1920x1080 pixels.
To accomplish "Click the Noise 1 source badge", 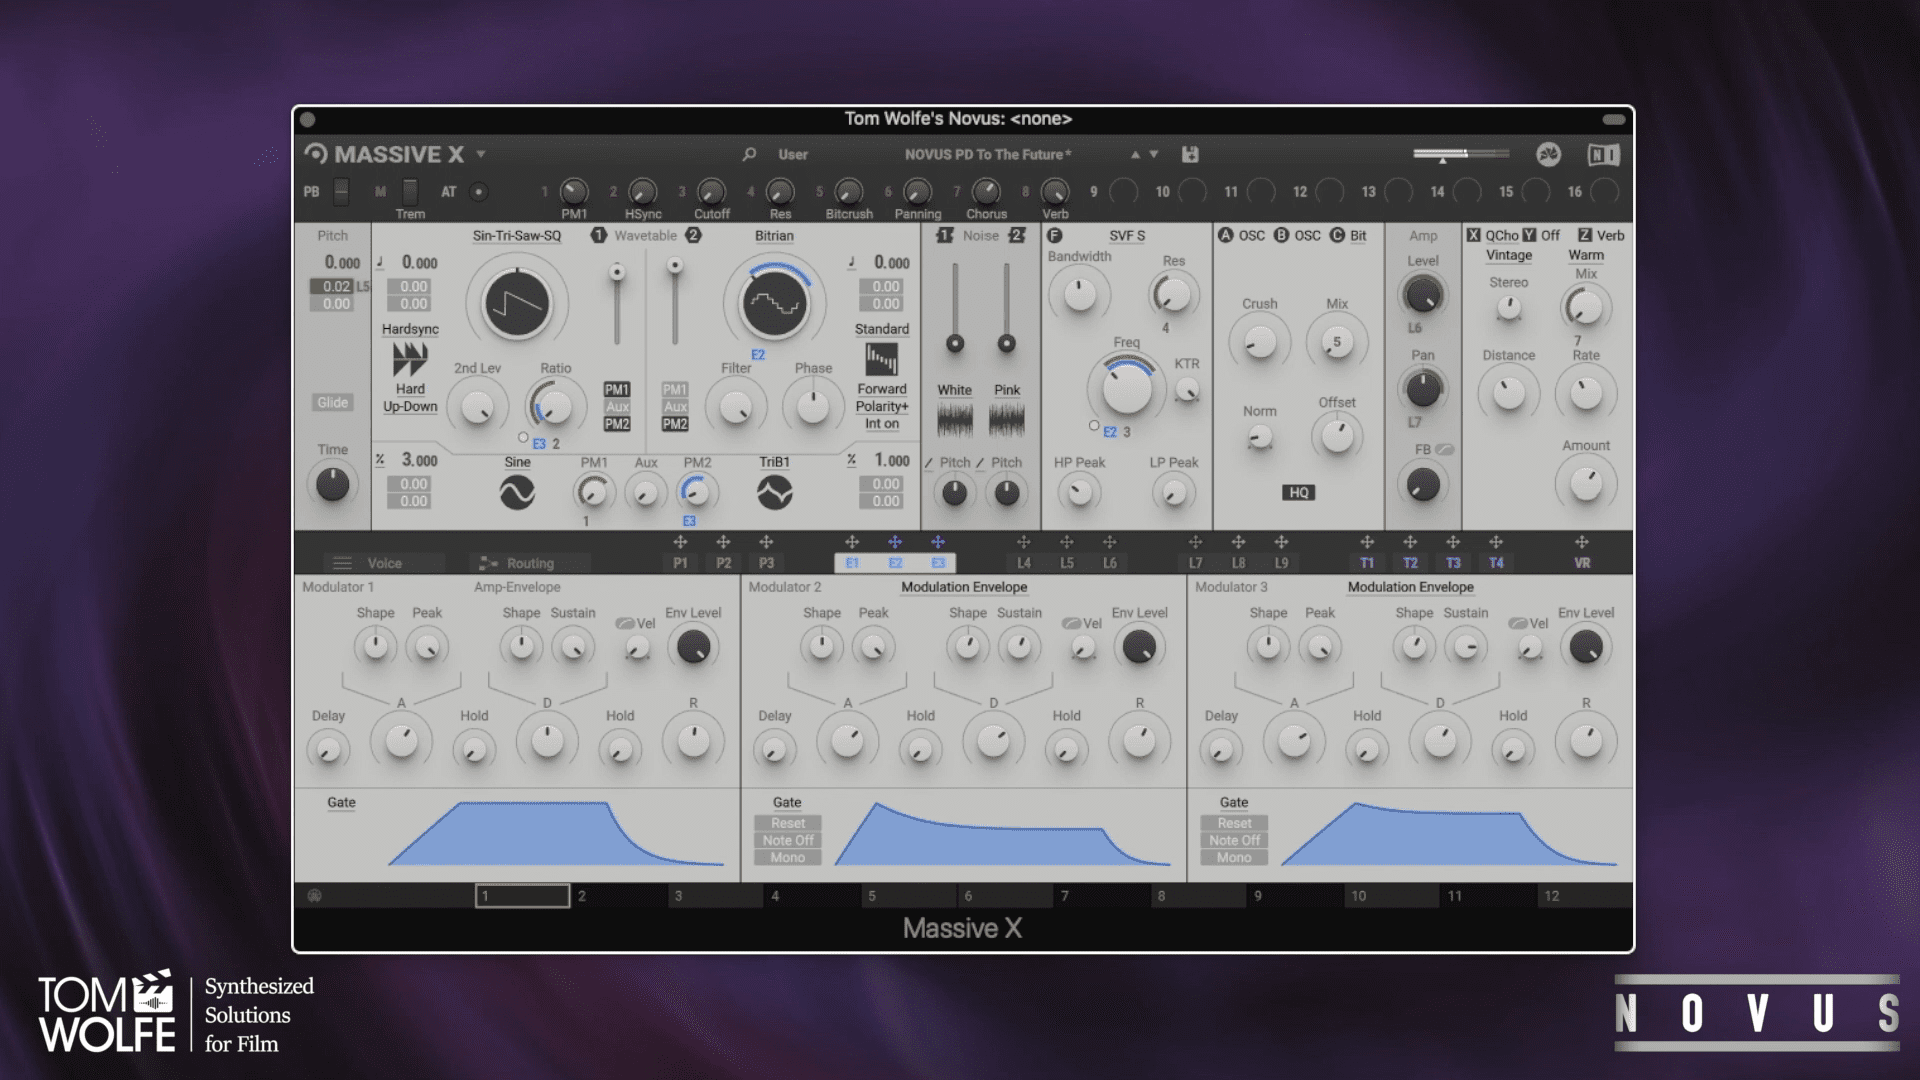I will (x=945, y=236).
